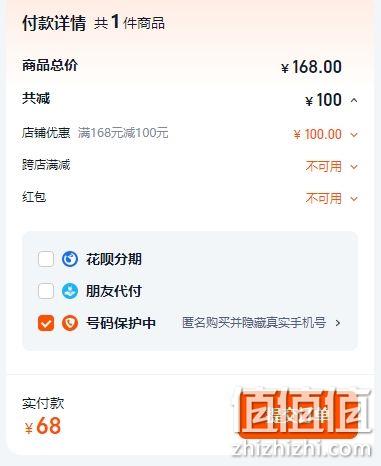Click the 不可用 status beside 红包
This screenshot has width=381, height=466.
(324, 198)
